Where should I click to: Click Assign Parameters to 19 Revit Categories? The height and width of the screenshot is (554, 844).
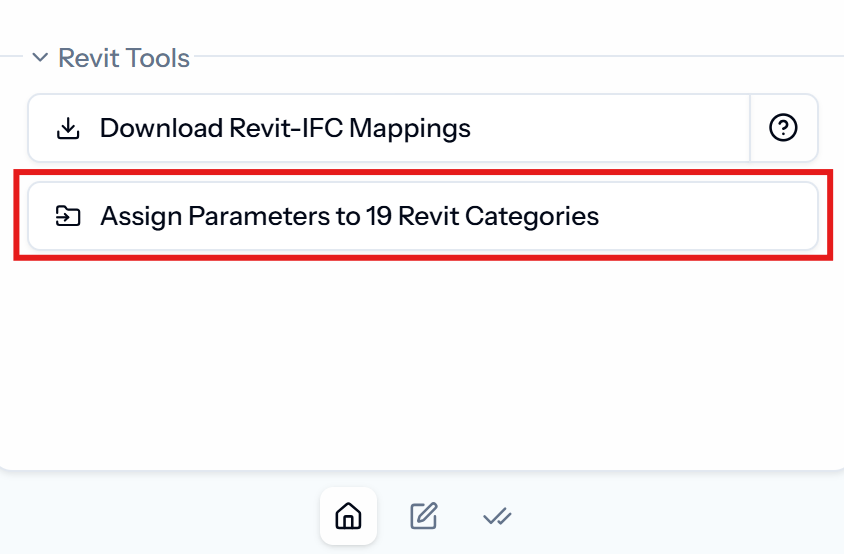coord(423,216)
